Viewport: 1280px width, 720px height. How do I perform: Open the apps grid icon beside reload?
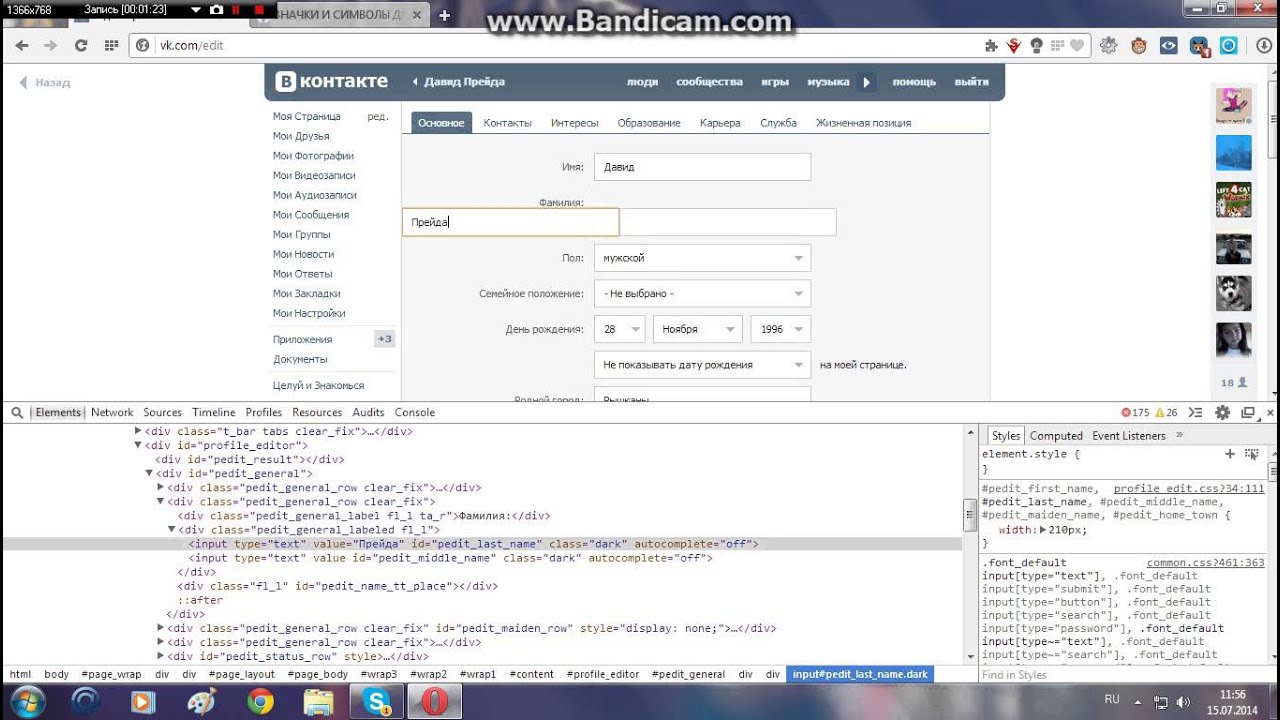(x=111, y=45)
